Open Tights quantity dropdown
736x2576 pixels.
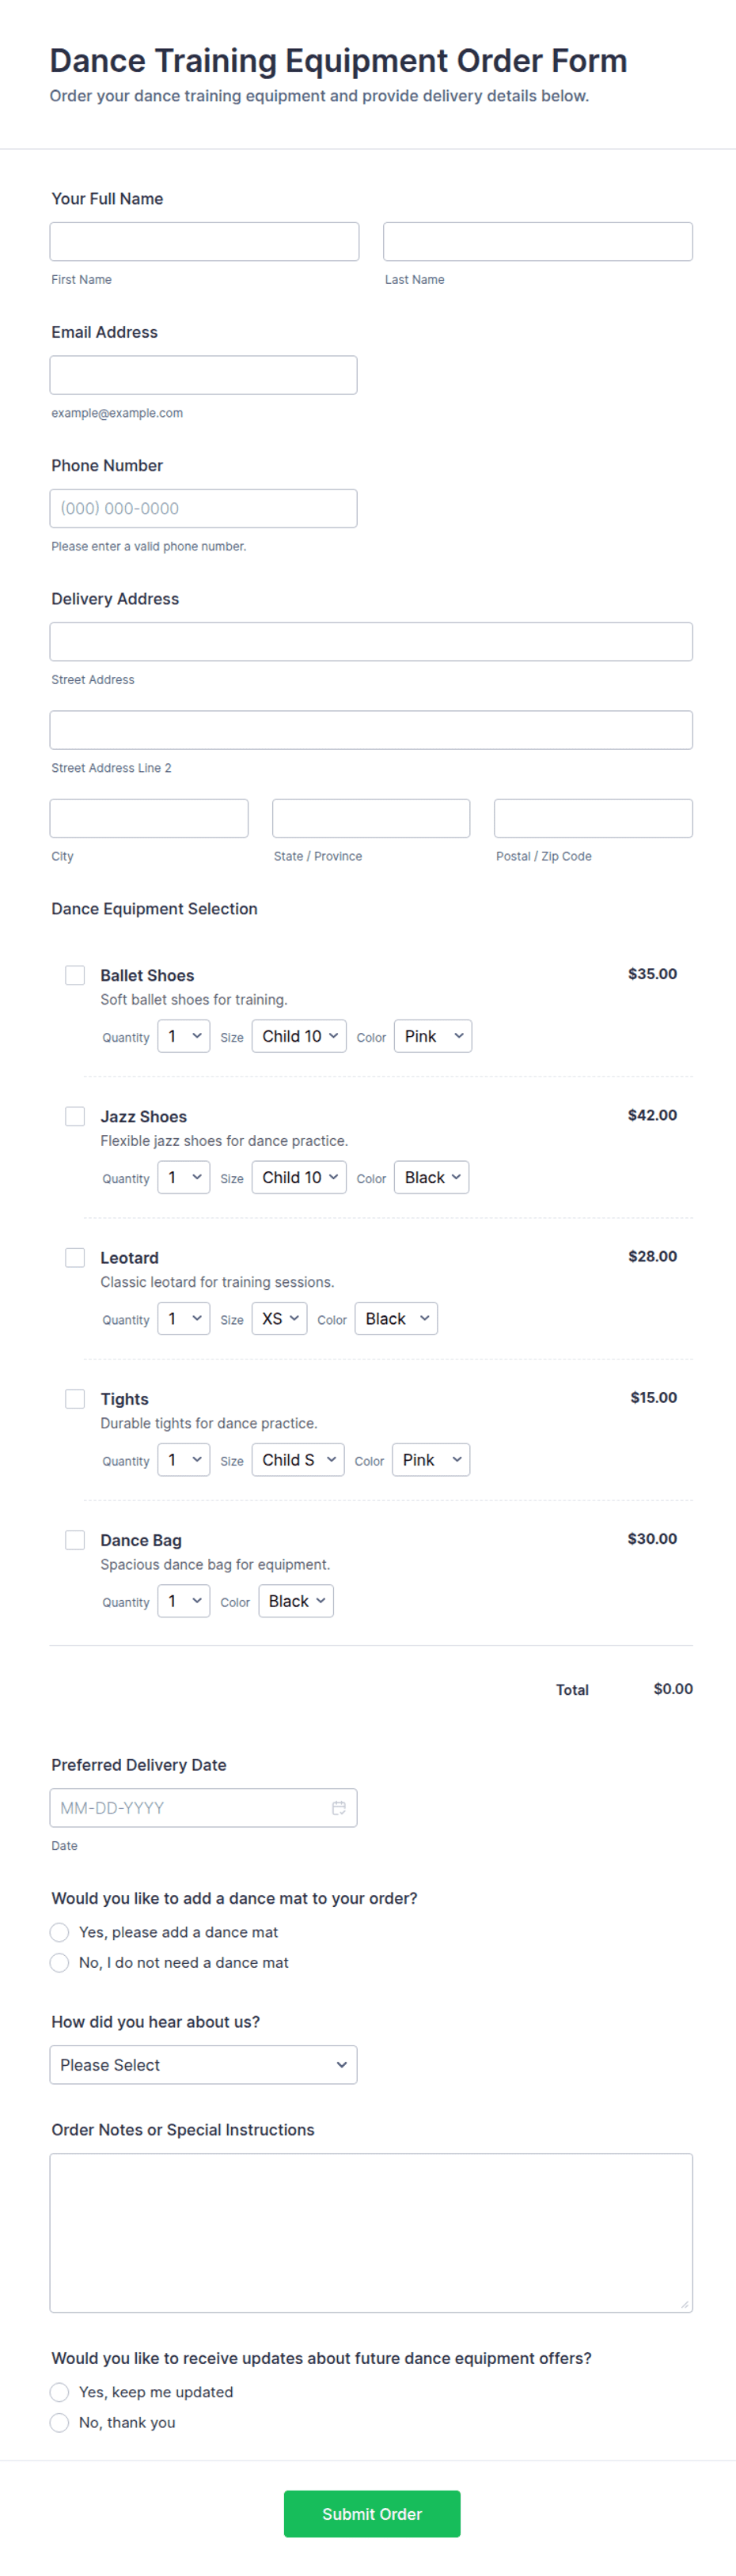184,1460
